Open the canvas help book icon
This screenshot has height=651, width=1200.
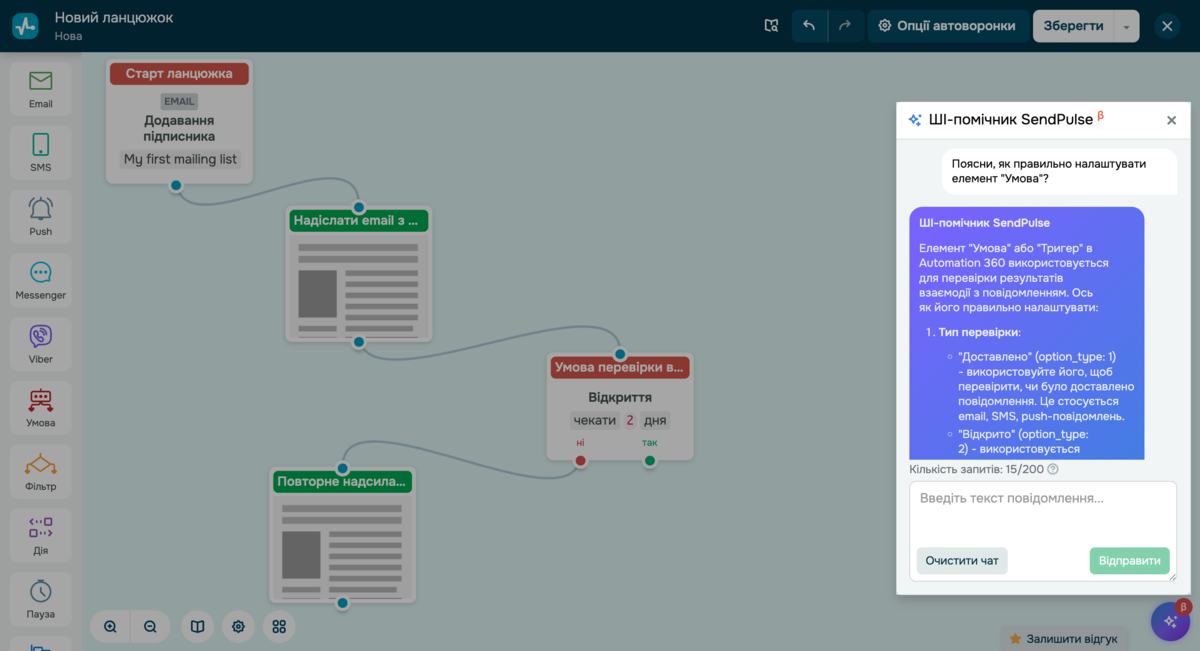pyautogui.click(x=198, y=627)
